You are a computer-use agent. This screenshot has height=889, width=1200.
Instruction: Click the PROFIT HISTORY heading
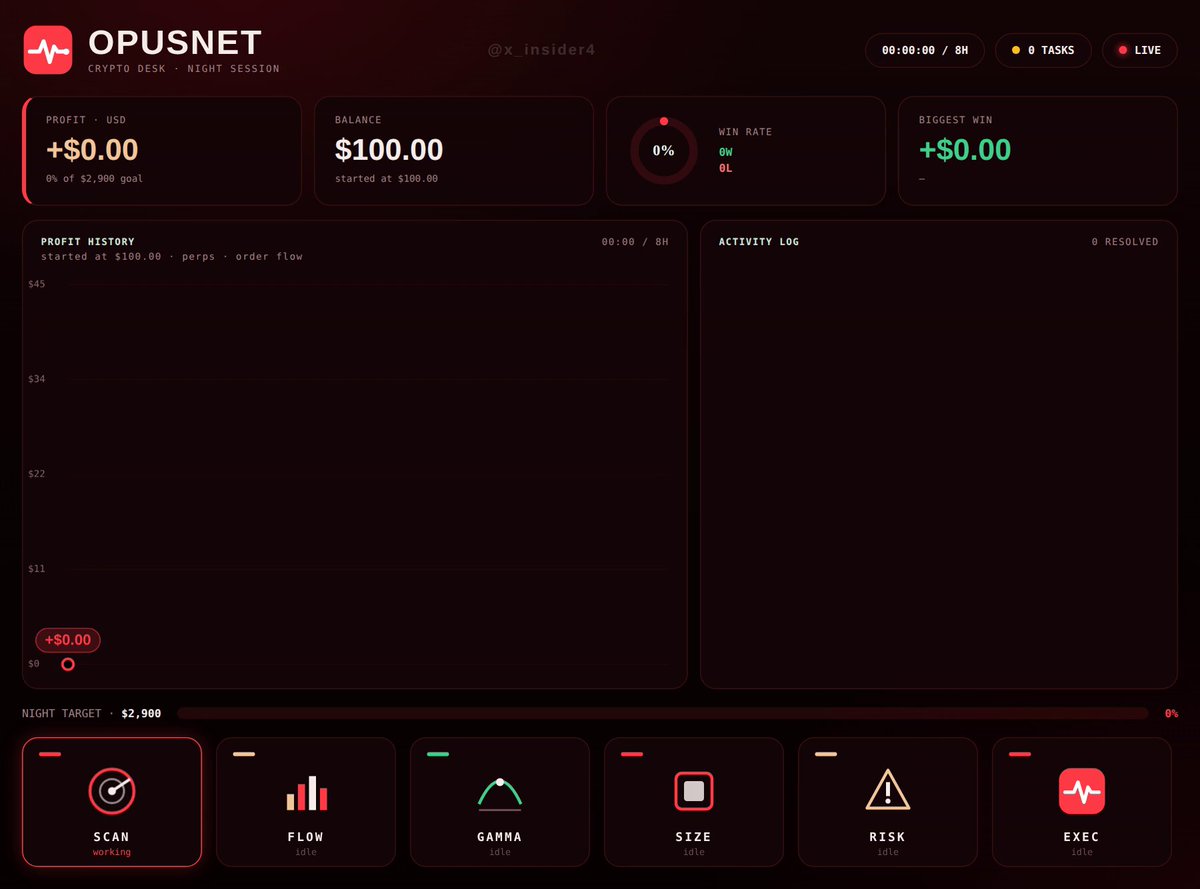[x=88, y=242]
